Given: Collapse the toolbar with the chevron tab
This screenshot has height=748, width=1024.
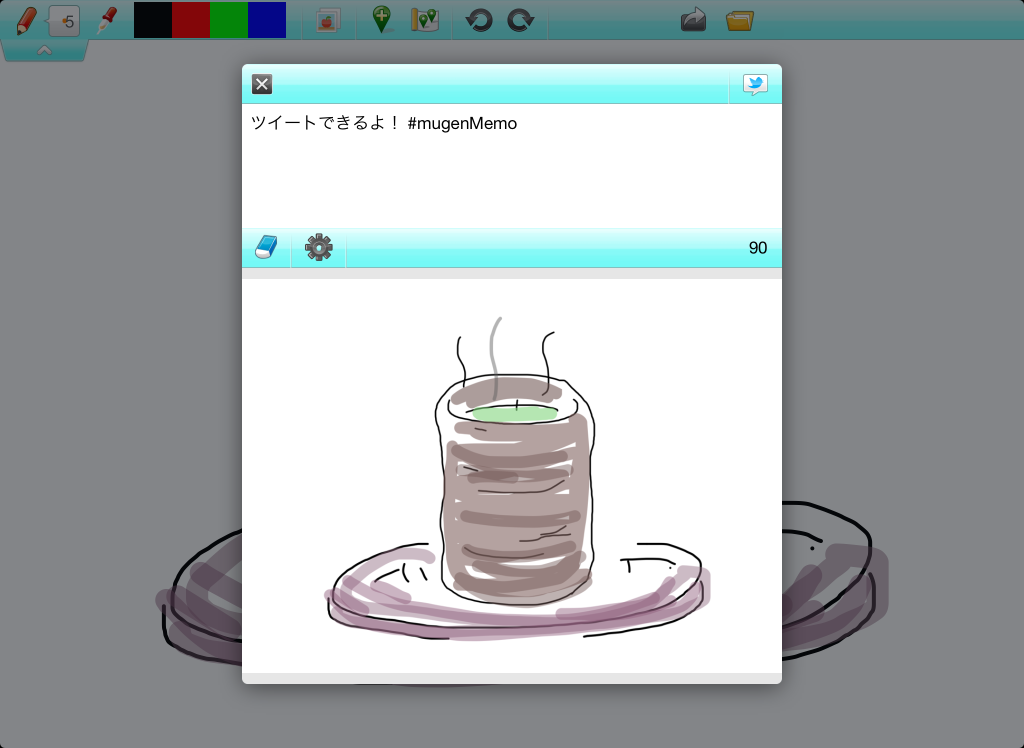Looking at the screenshot, I should (x=44, y=50).
